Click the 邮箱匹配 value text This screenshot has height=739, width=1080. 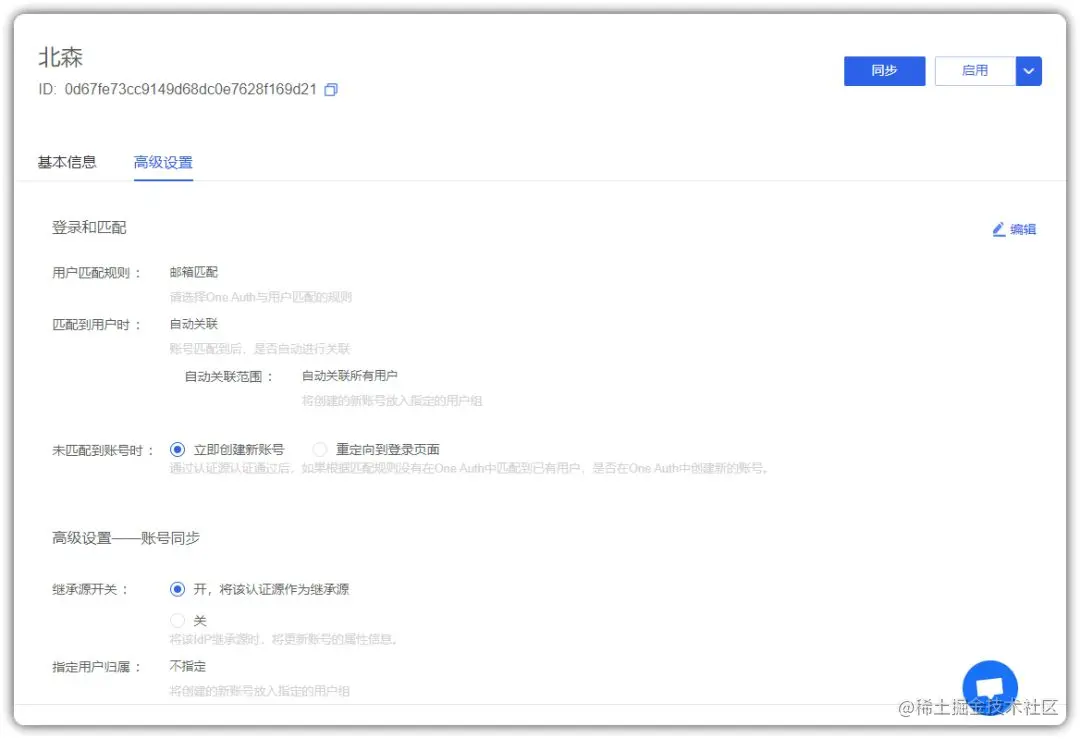click(x=194, y=272)
